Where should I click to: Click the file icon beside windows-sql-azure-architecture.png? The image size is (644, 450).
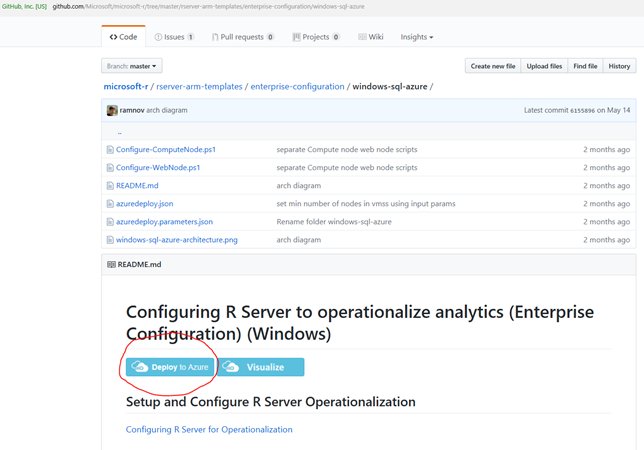110,240
